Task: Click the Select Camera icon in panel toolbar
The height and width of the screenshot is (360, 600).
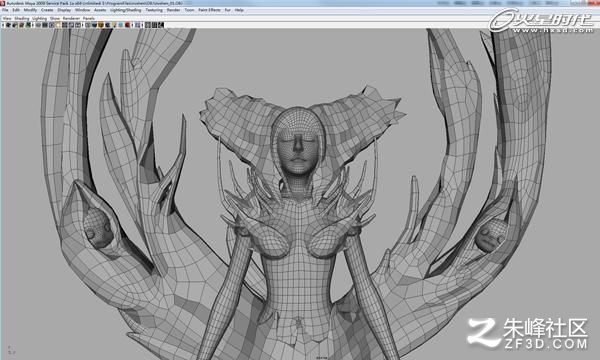Action: pos(8,25)
